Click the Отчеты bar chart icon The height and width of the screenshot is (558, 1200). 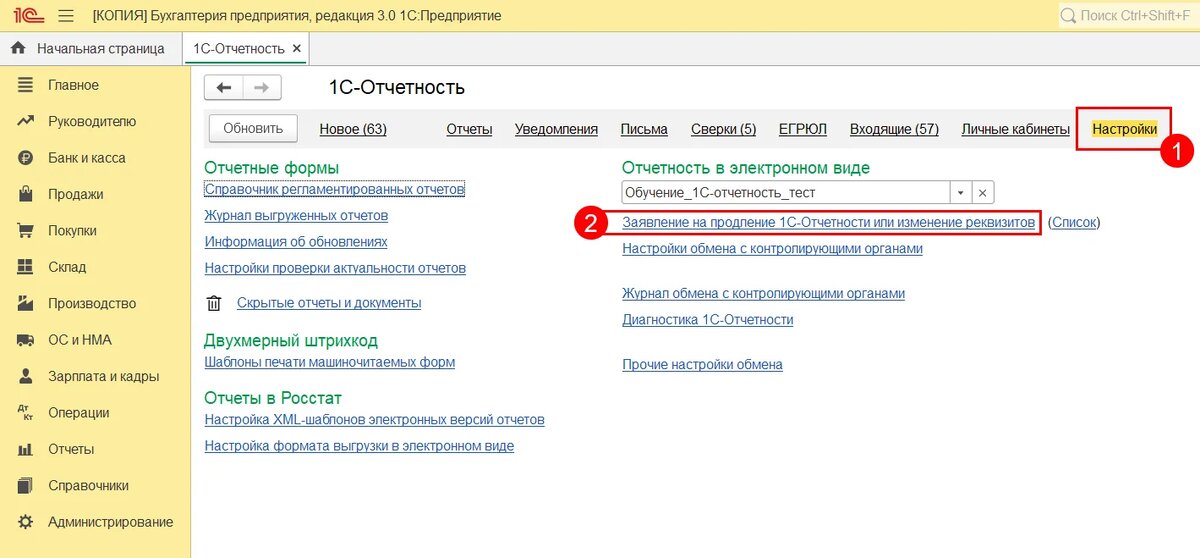[x=26, y=449]
